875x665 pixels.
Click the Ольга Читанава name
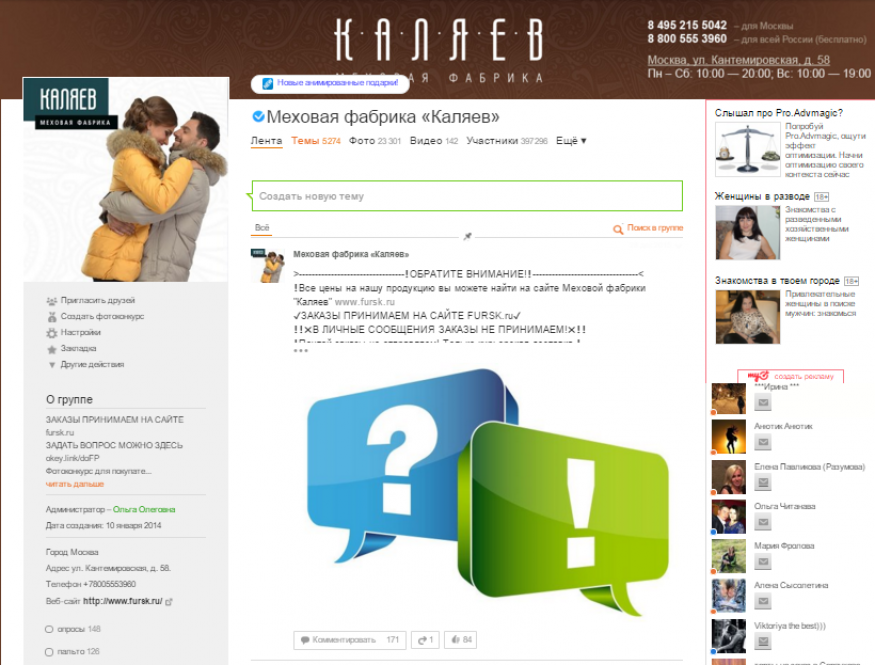785,507
